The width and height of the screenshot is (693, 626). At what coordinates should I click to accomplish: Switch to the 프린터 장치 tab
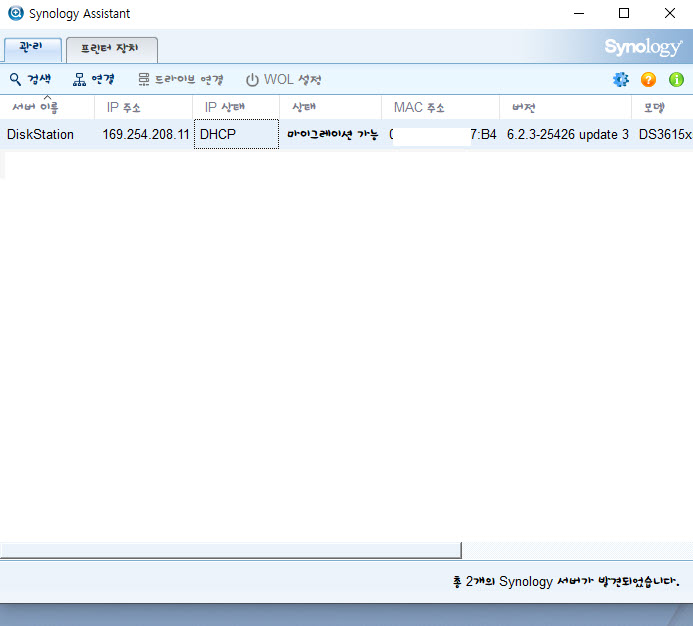pos(112,49)
